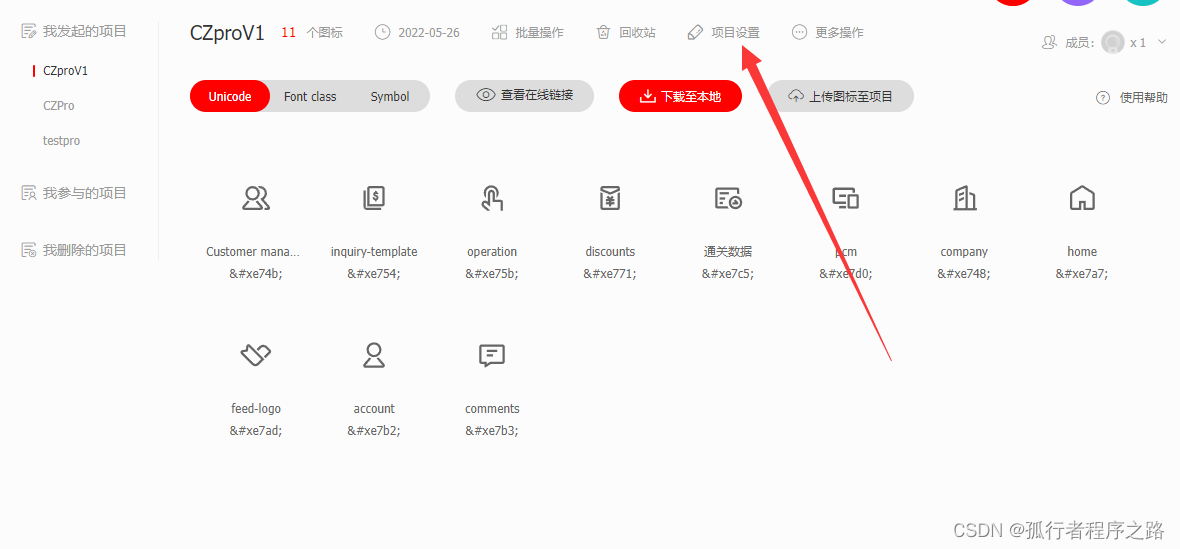Click the inquiry-template label
The image size is (1180, 549).
(x=374, y=252)
